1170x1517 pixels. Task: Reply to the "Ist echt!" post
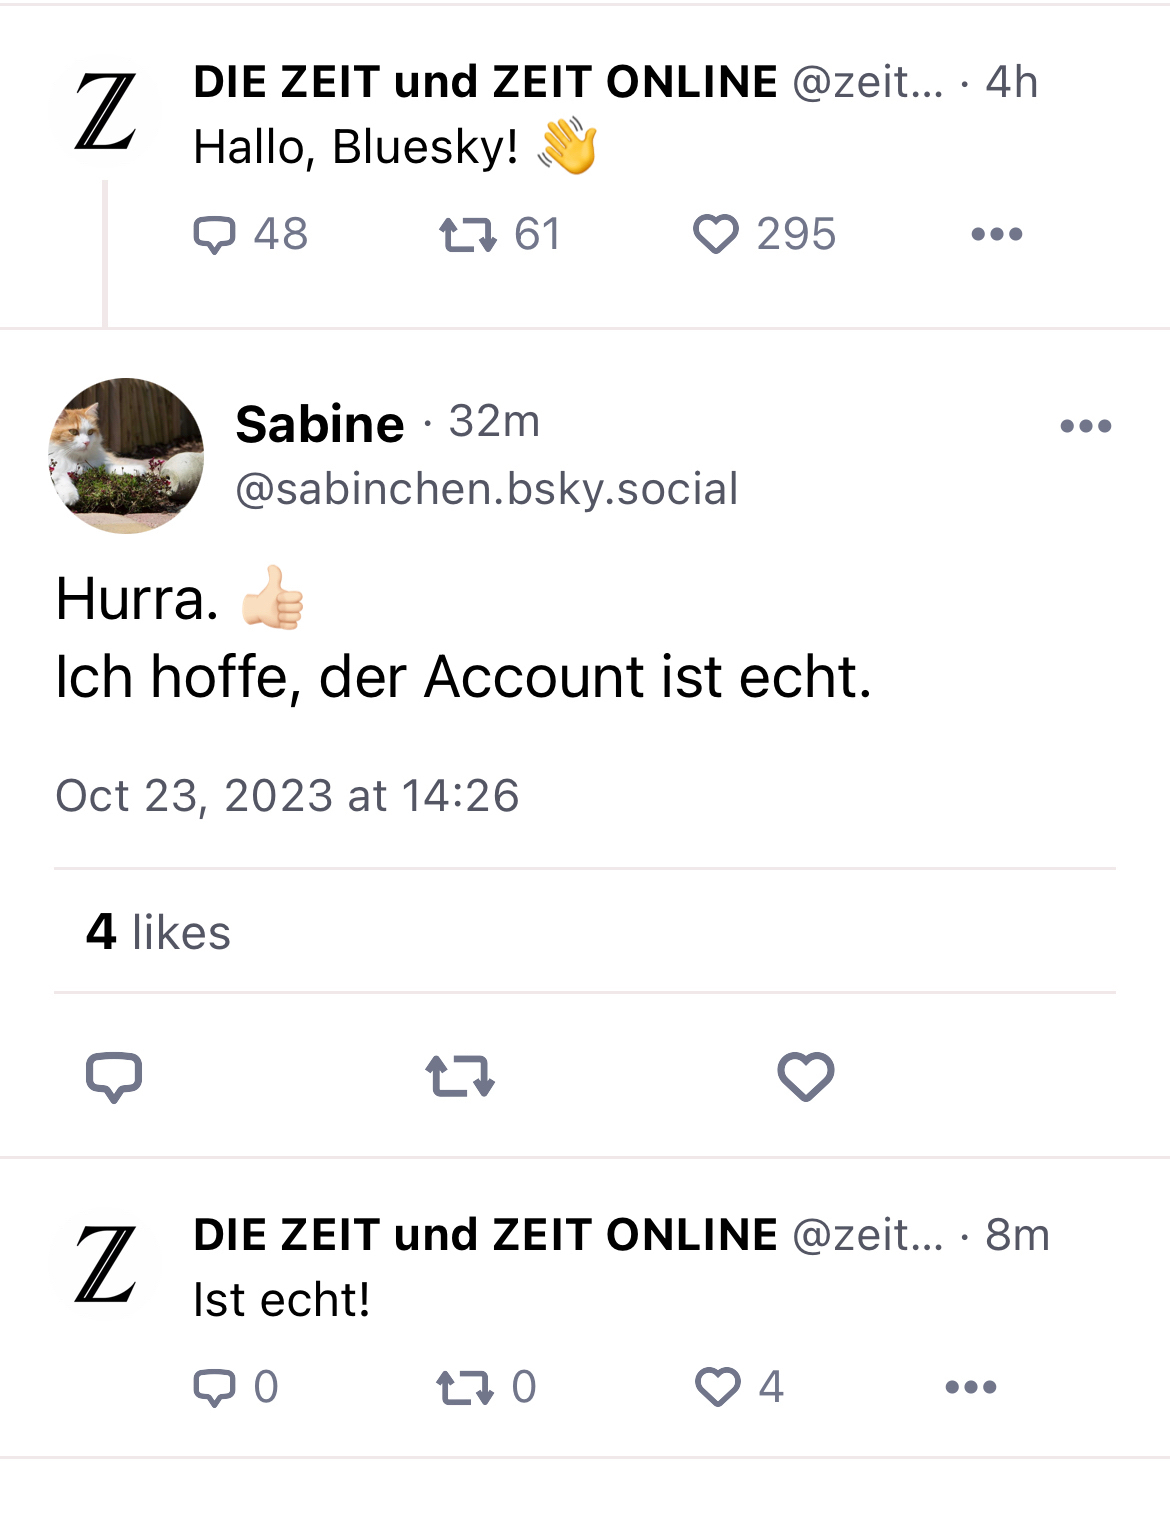[214, 1388]
